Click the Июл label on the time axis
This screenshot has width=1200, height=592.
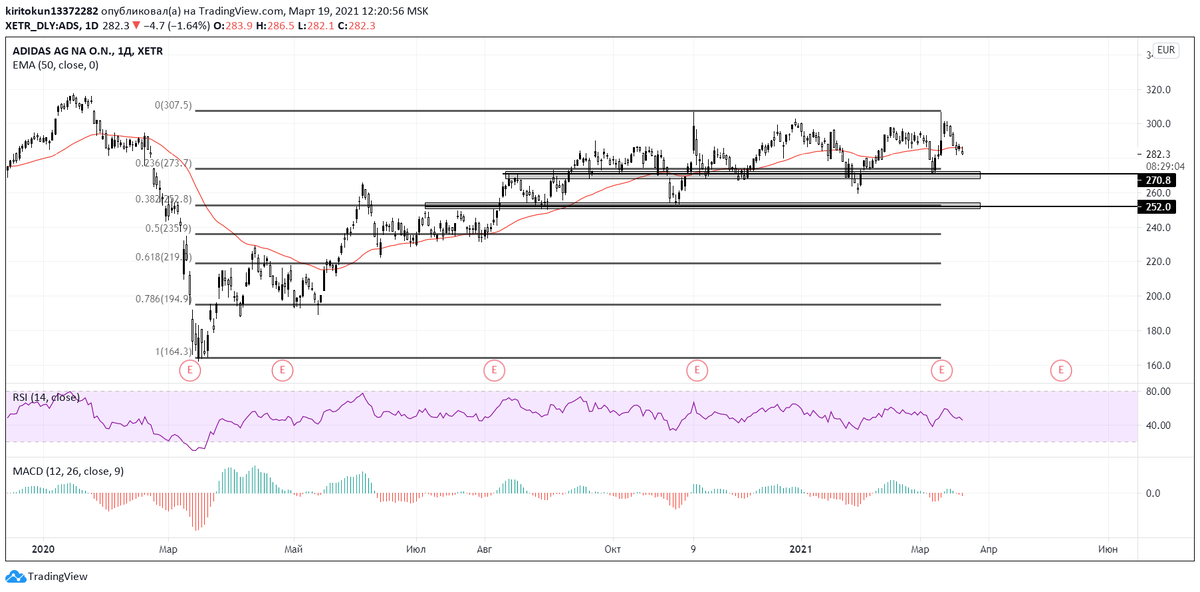pos(418,548)
